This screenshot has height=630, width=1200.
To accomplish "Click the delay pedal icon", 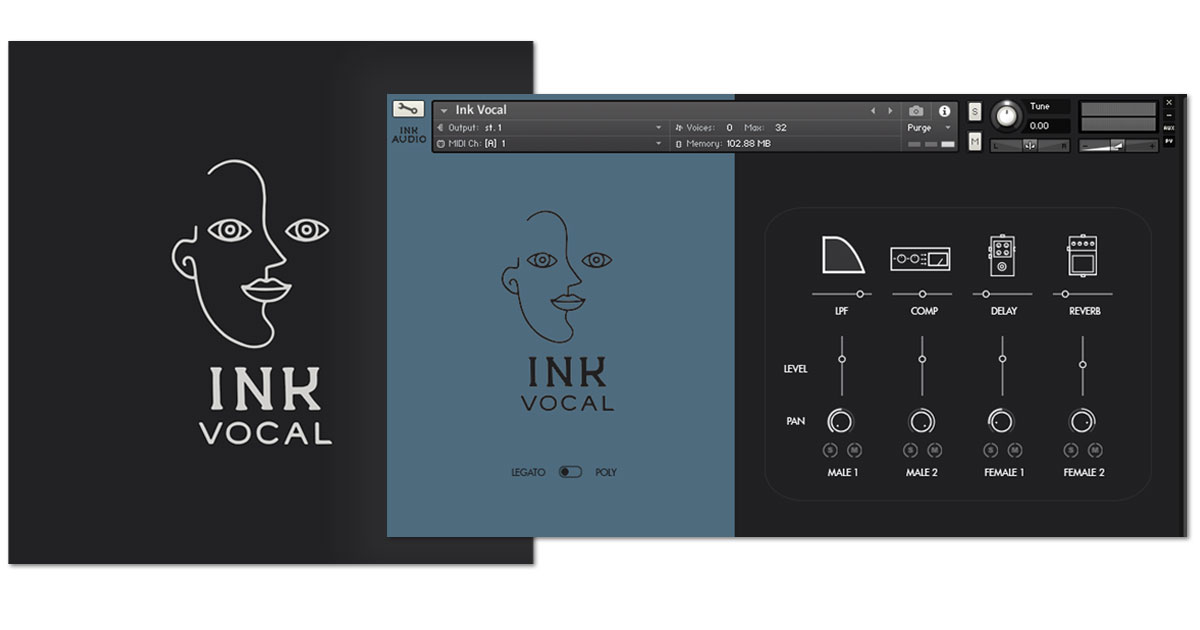I will [x=1001, y=256].
